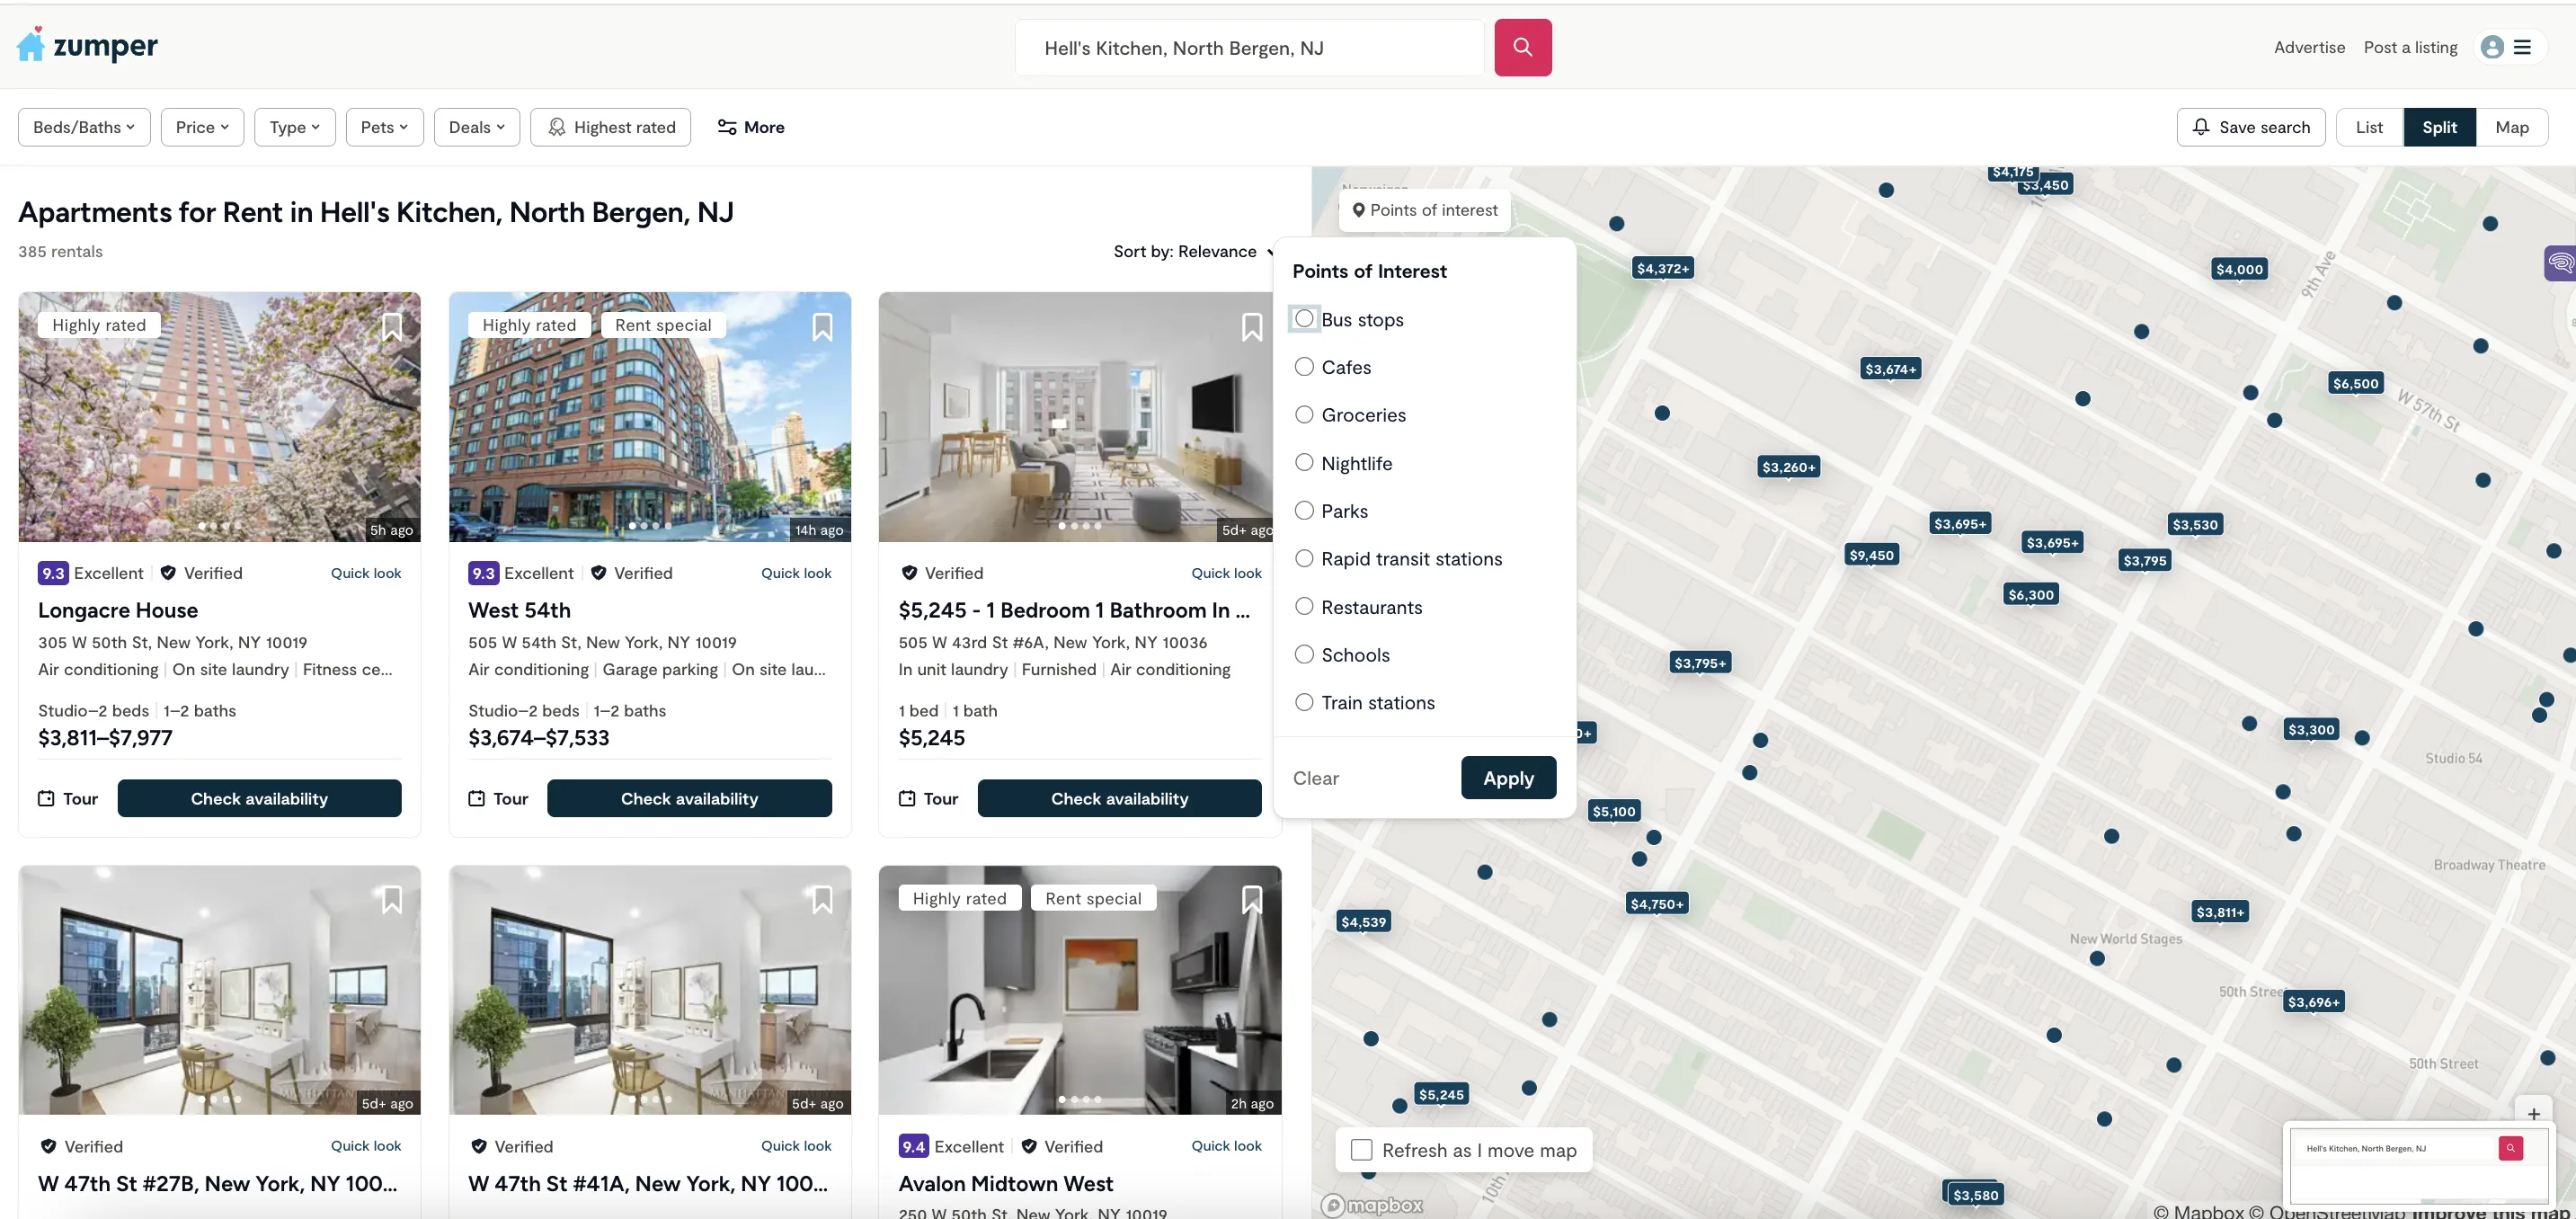Click the $9,450 map price marker
The width and height of the screenshot is (2576, 1219).
click(1870, 555)
